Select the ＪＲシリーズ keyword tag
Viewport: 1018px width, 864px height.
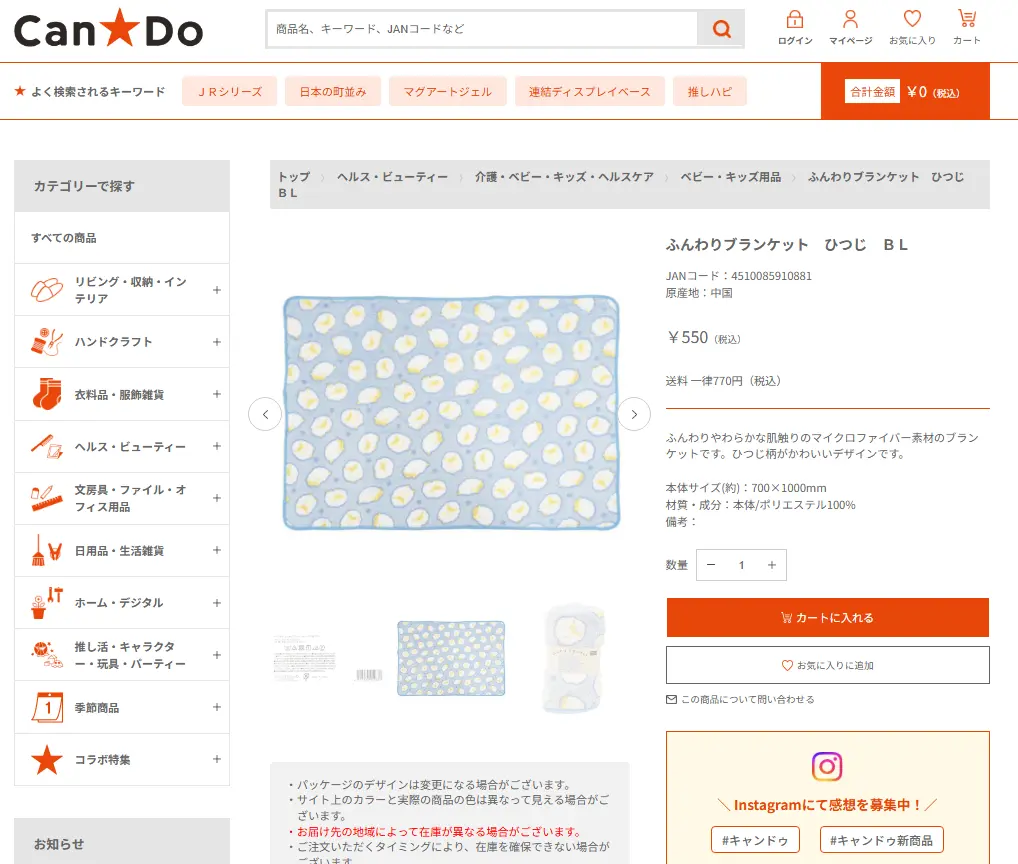(229, 91)
